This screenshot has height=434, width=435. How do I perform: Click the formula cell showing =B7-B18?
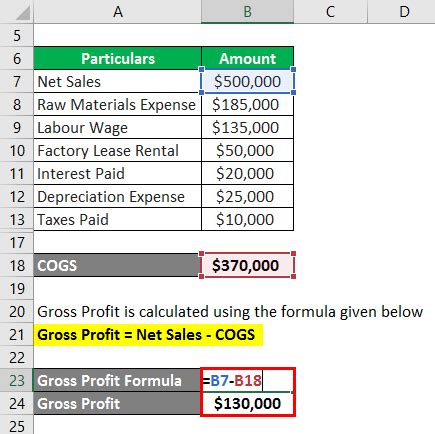click(x=247, y=381)
